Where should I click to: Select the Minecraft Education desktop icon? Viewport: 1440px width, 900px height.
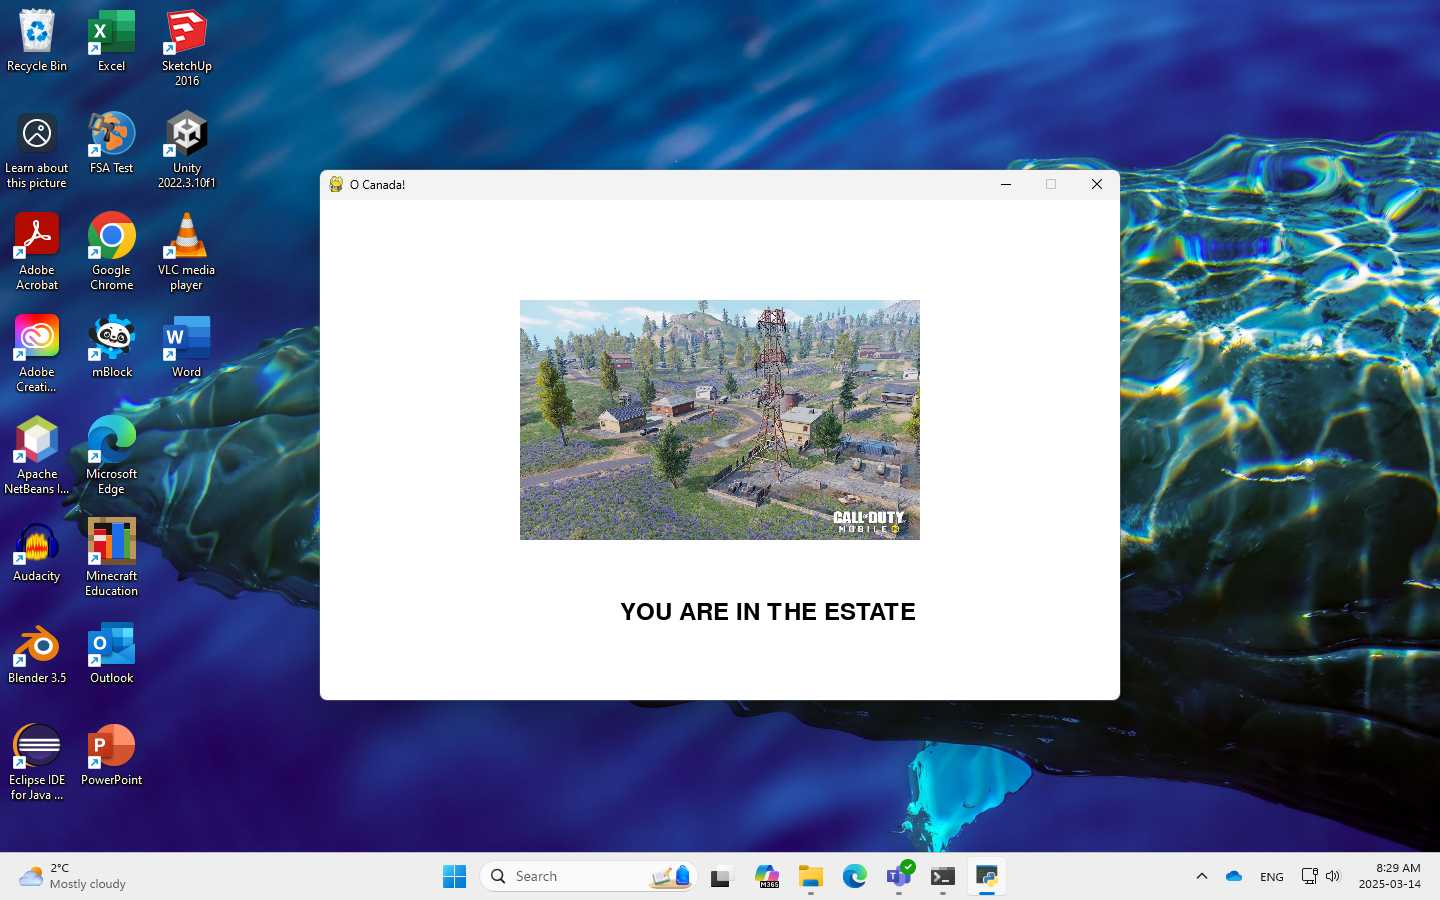click(111, 558)
